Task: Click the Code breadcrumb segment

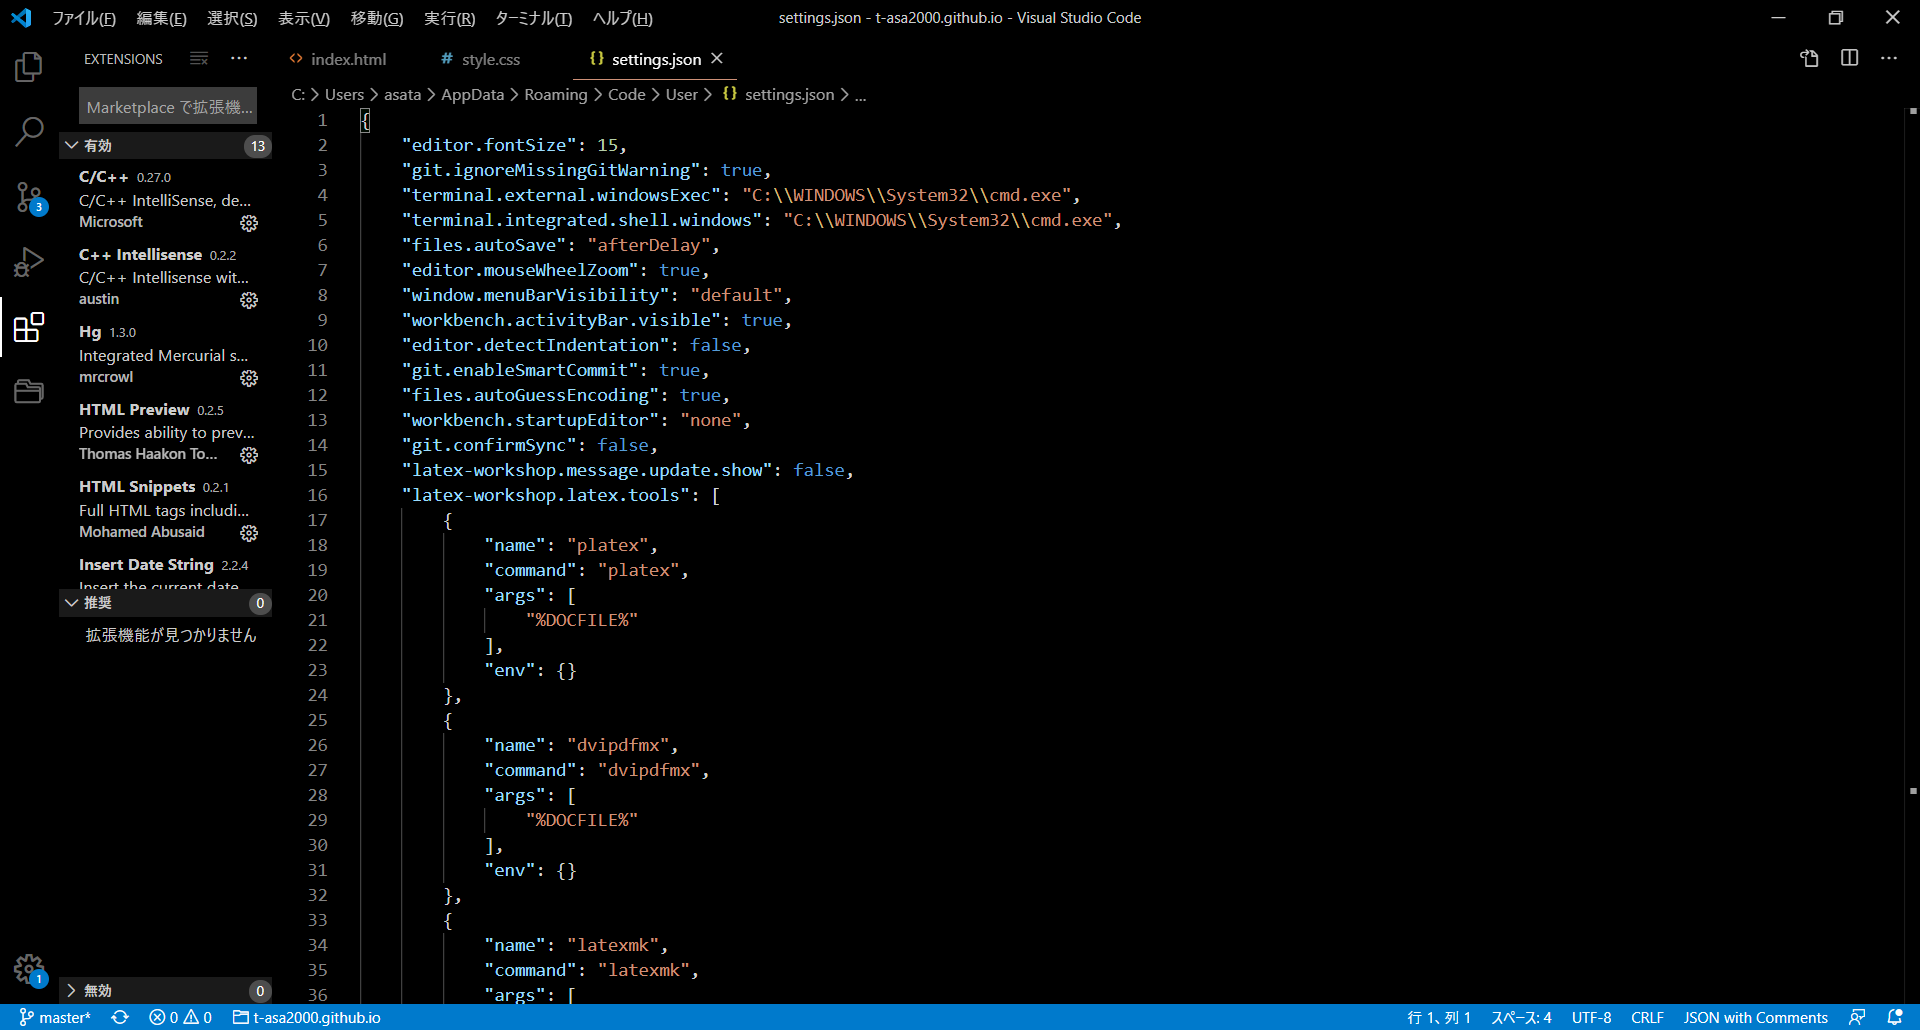Action: [x=626, y=94]
